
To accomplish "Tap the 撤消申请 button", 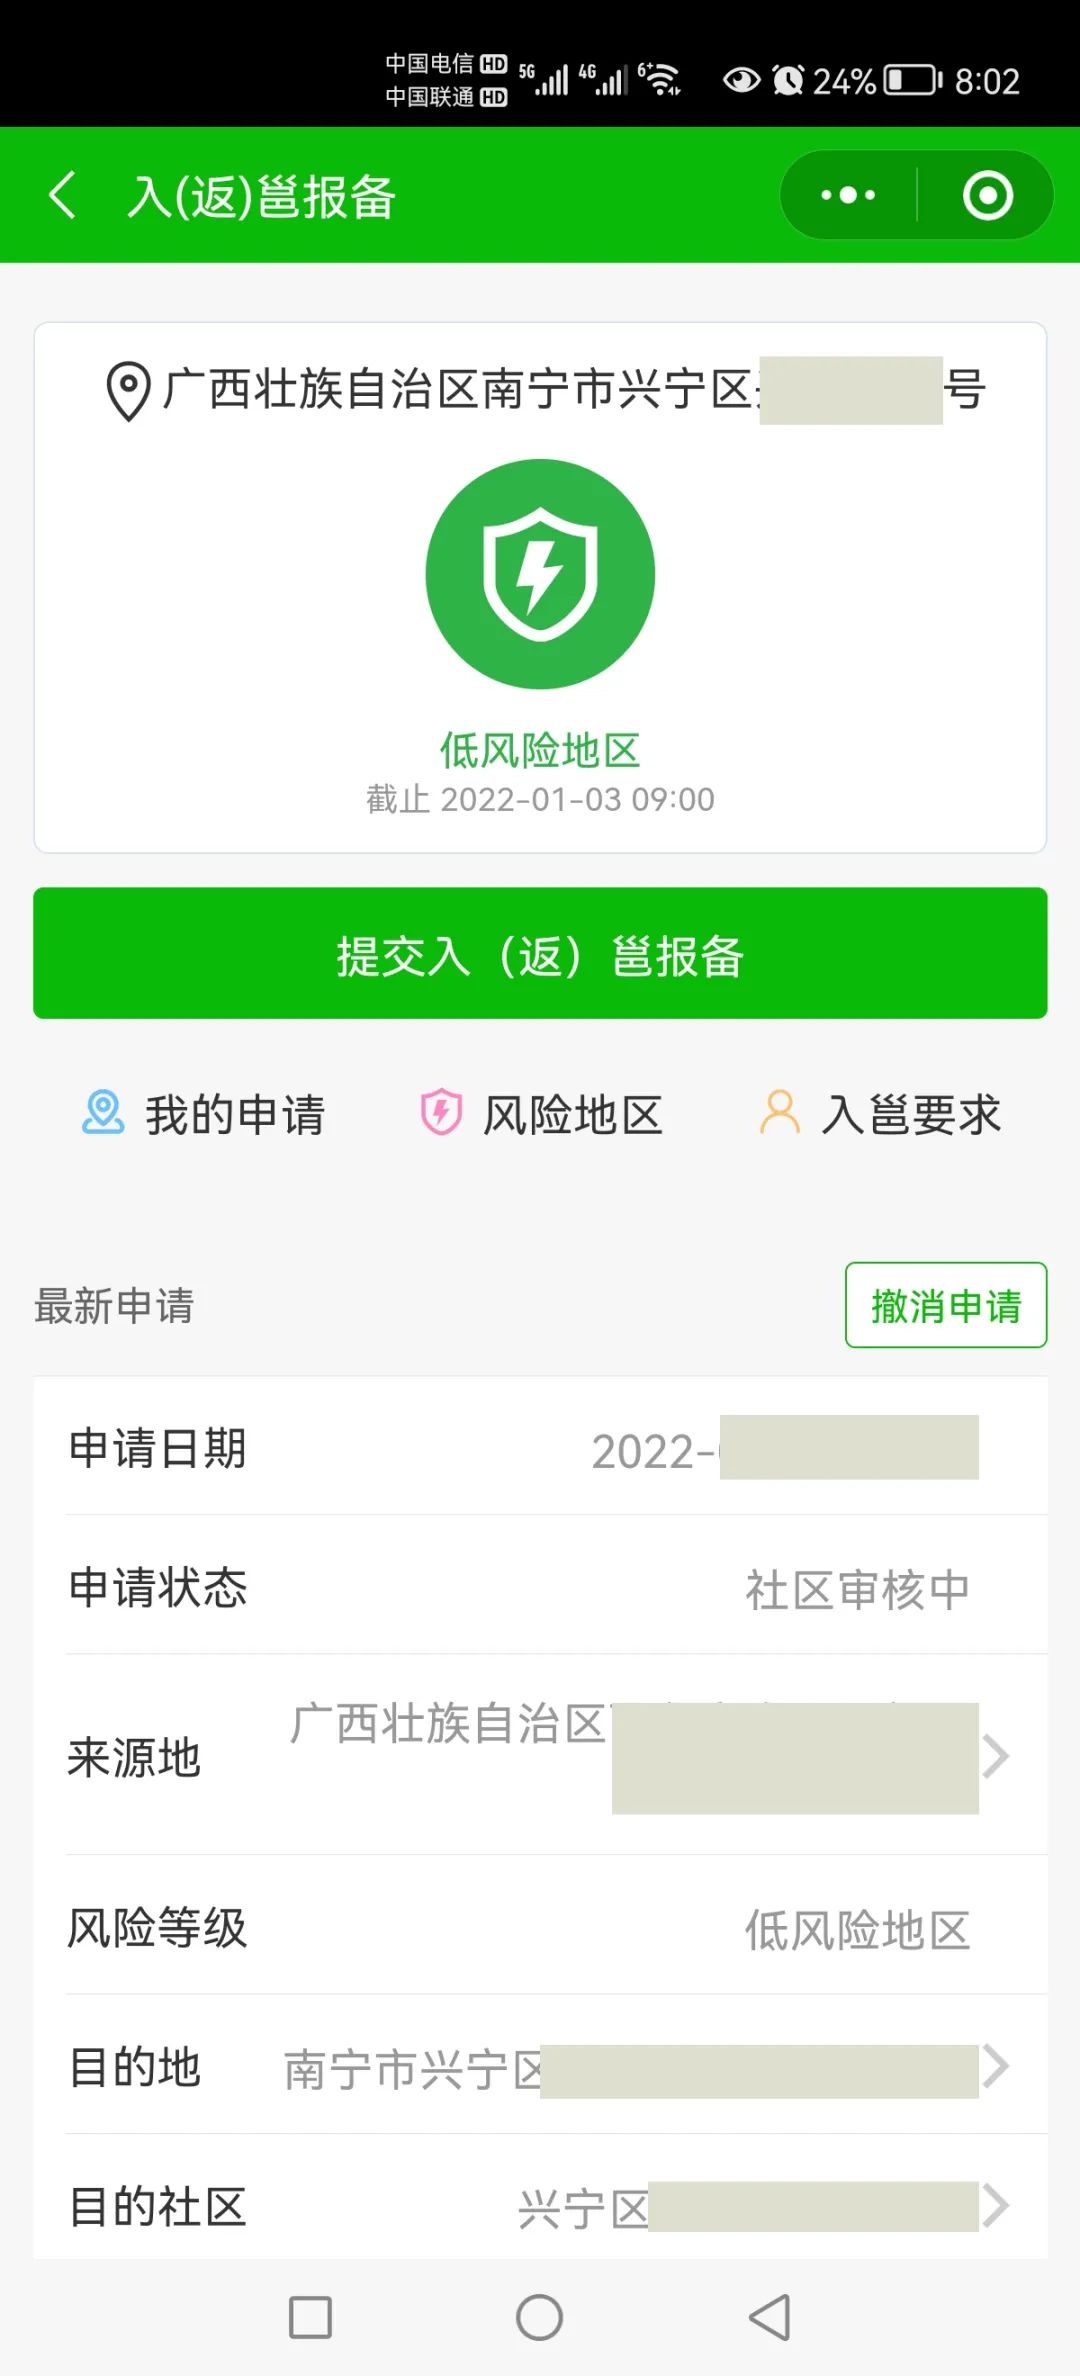I will pos(945,1305).
